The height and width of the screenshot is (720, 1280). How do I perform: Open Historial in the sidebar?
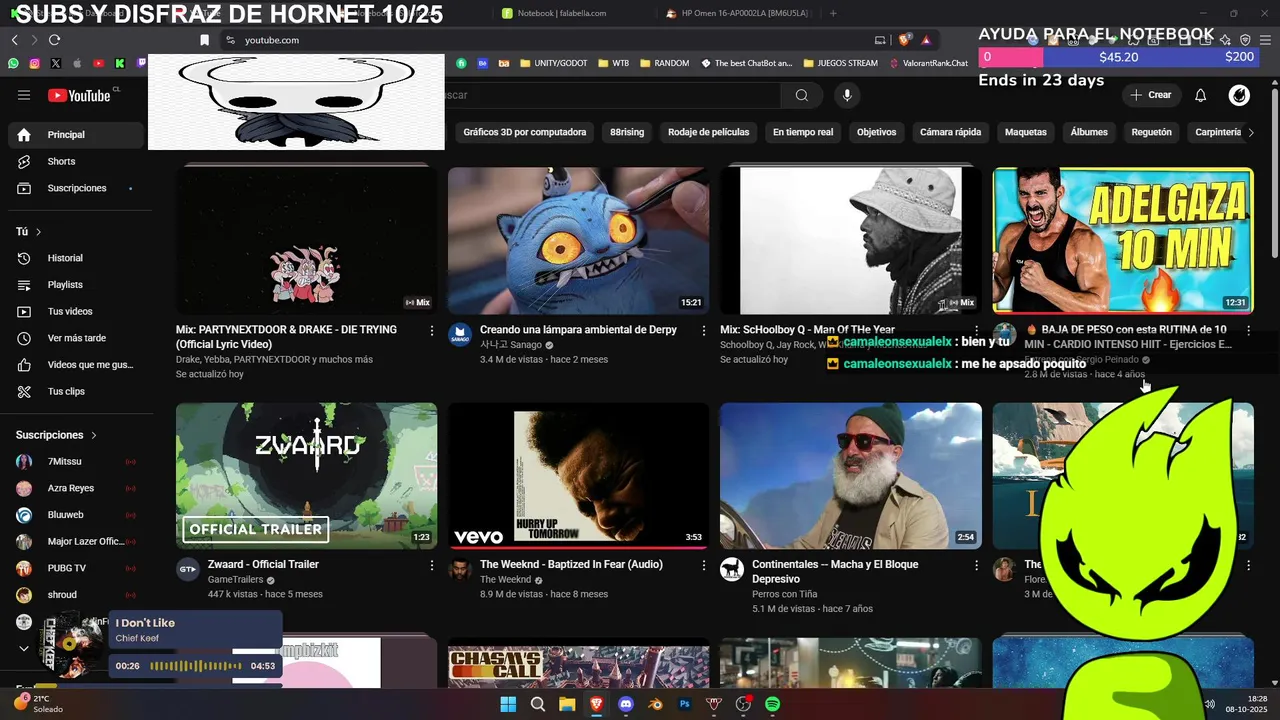tap(77, 258)
